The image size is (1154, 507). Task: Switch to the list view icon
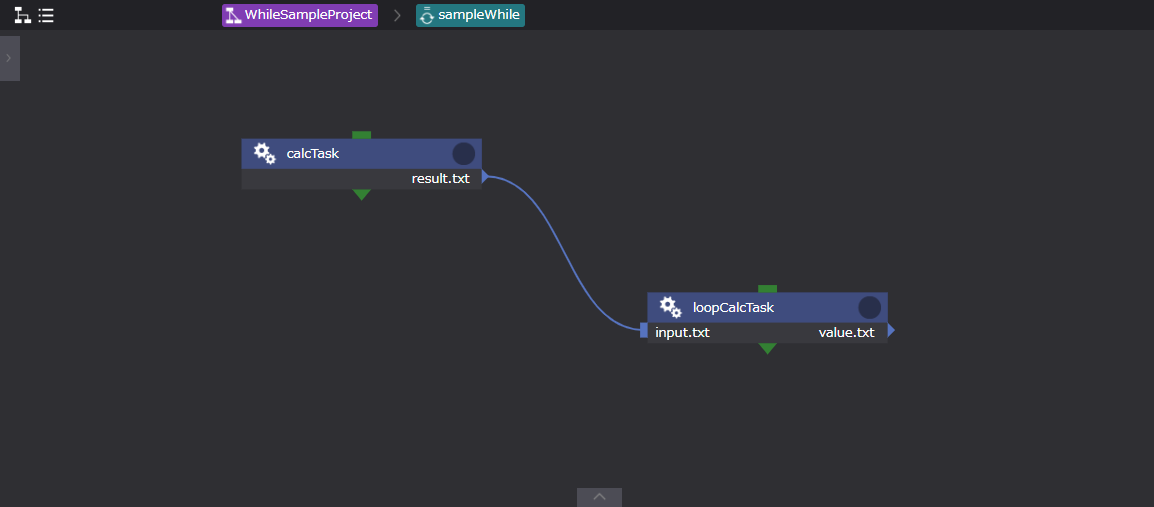pyautogui.click(x=46, y=16)
